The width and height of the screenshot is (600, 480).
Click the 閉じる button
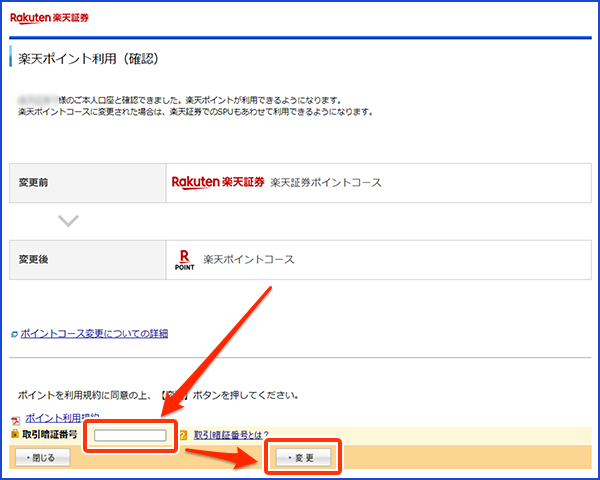(42, 457)
